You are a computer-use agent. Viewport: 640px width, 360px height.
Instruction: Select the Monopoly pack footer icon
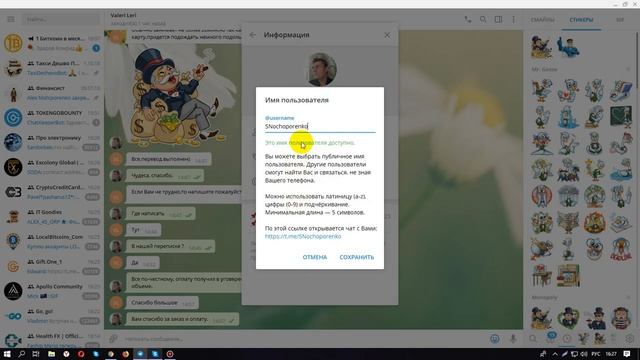coord(600,338)
